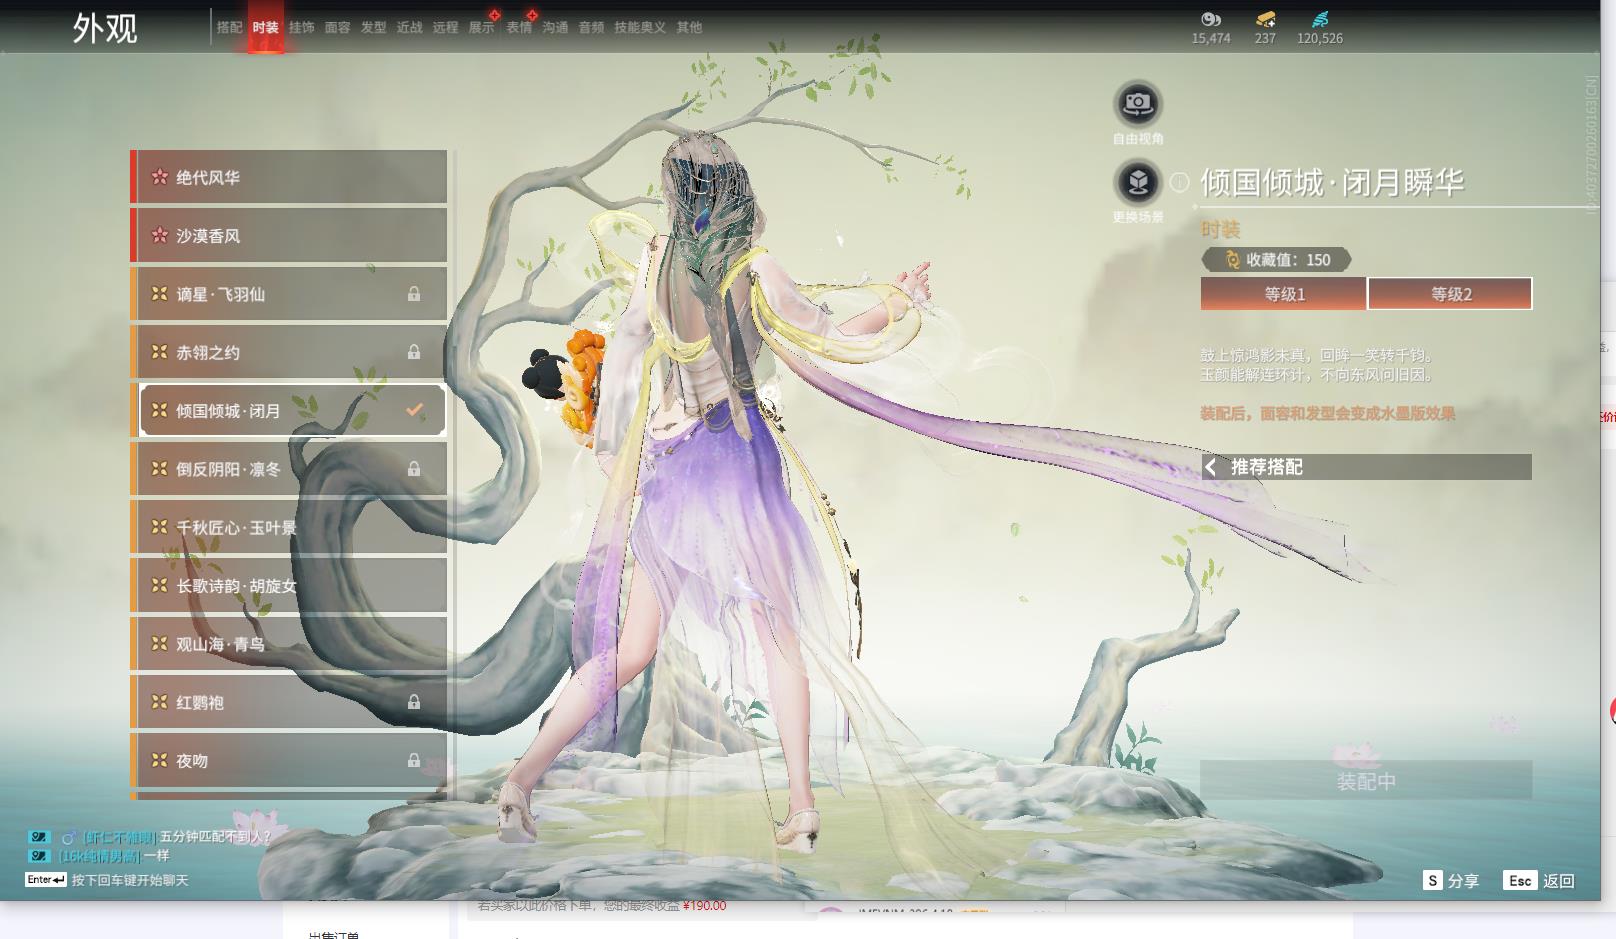Click the lock icon on 夜吻
The height and width of the screenshot is (939, 1616).
(413, 761)
